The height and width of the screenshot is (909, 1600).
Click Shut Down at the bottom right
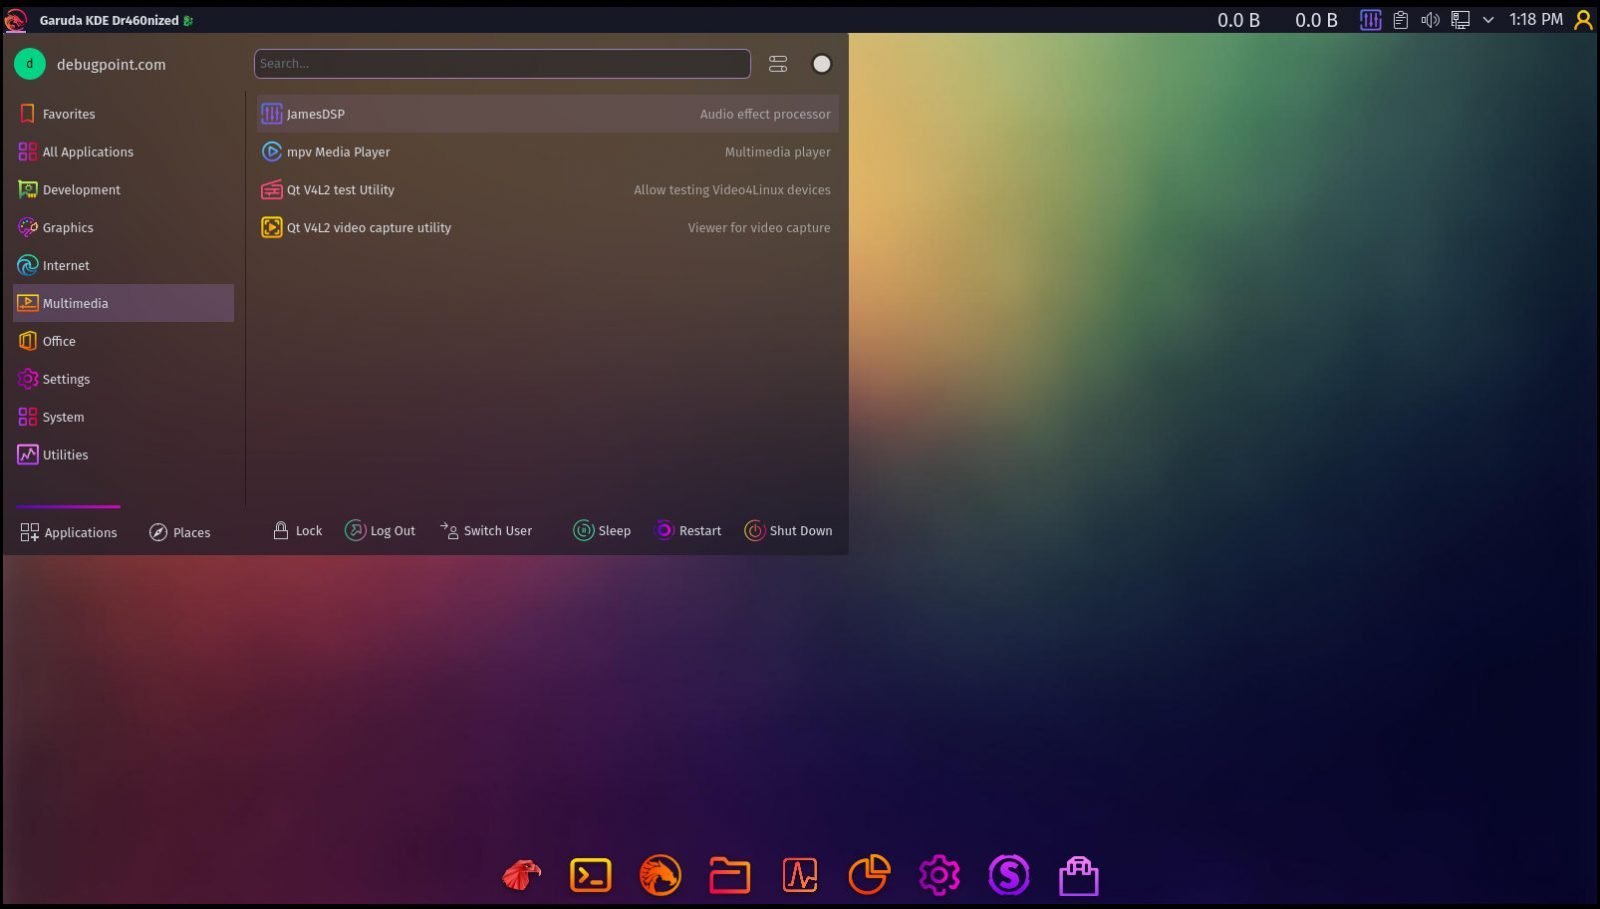coord(789,530)
